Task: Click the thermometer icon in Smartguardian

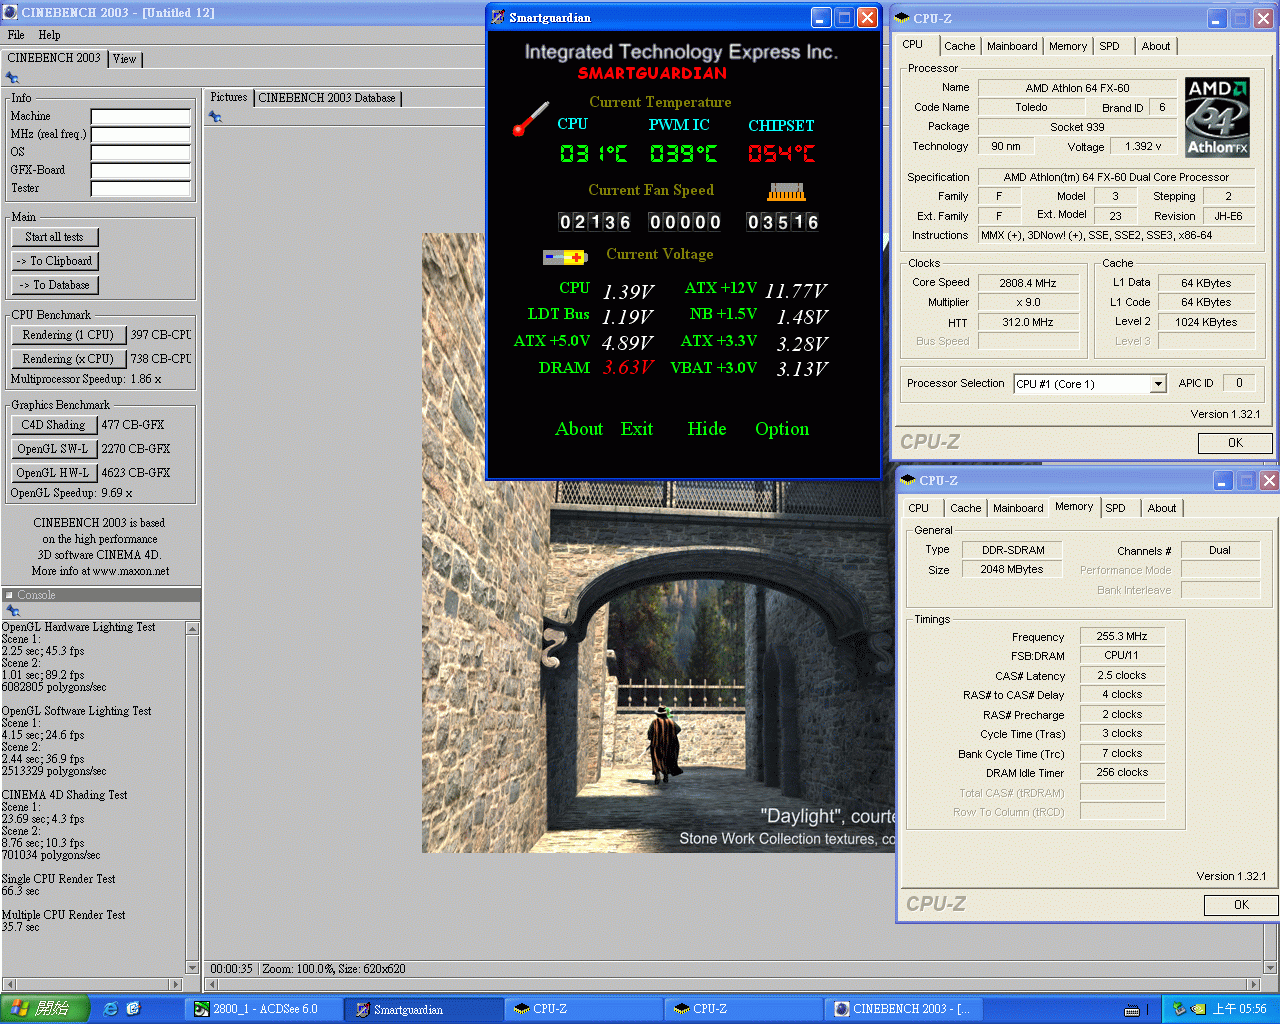Action: tap(530, 119)
